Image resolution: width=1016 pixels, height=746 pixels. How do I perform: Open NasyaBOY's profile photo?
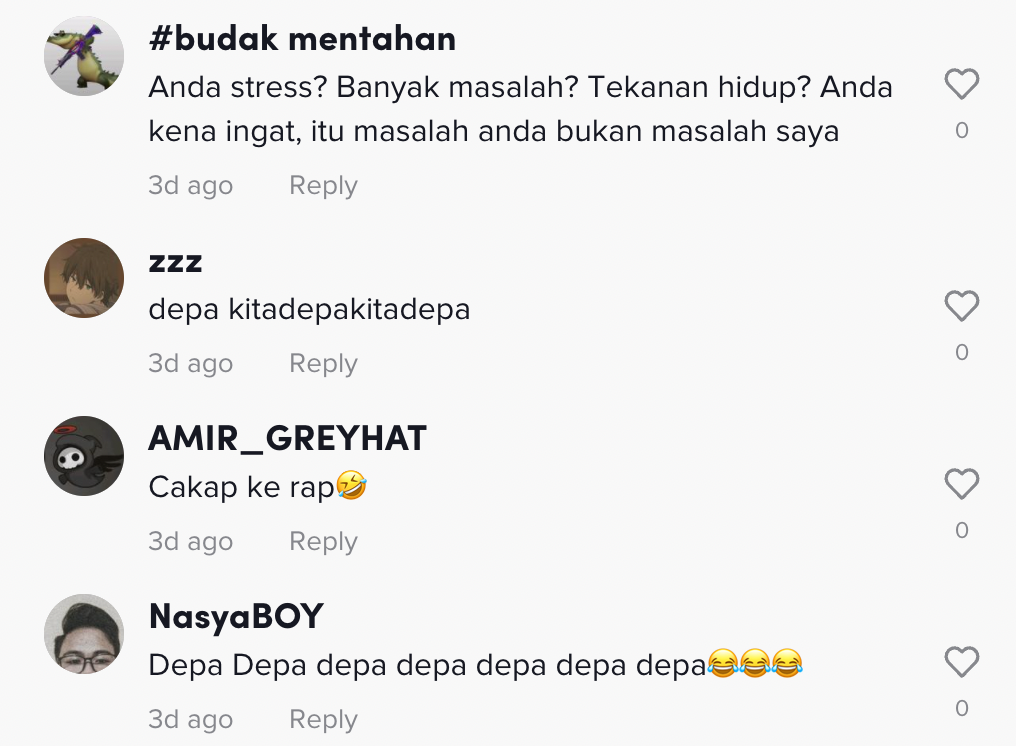point(84,634)
